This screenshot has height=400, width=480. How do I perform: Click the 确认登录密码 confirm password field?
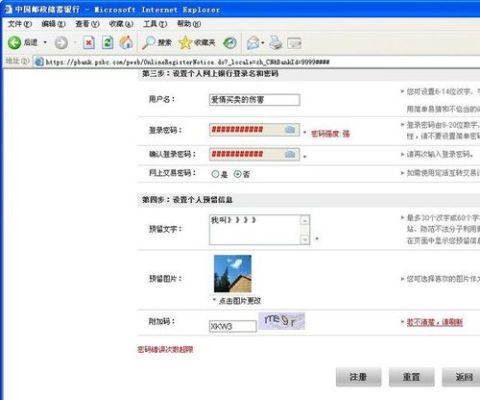[255, 154]
